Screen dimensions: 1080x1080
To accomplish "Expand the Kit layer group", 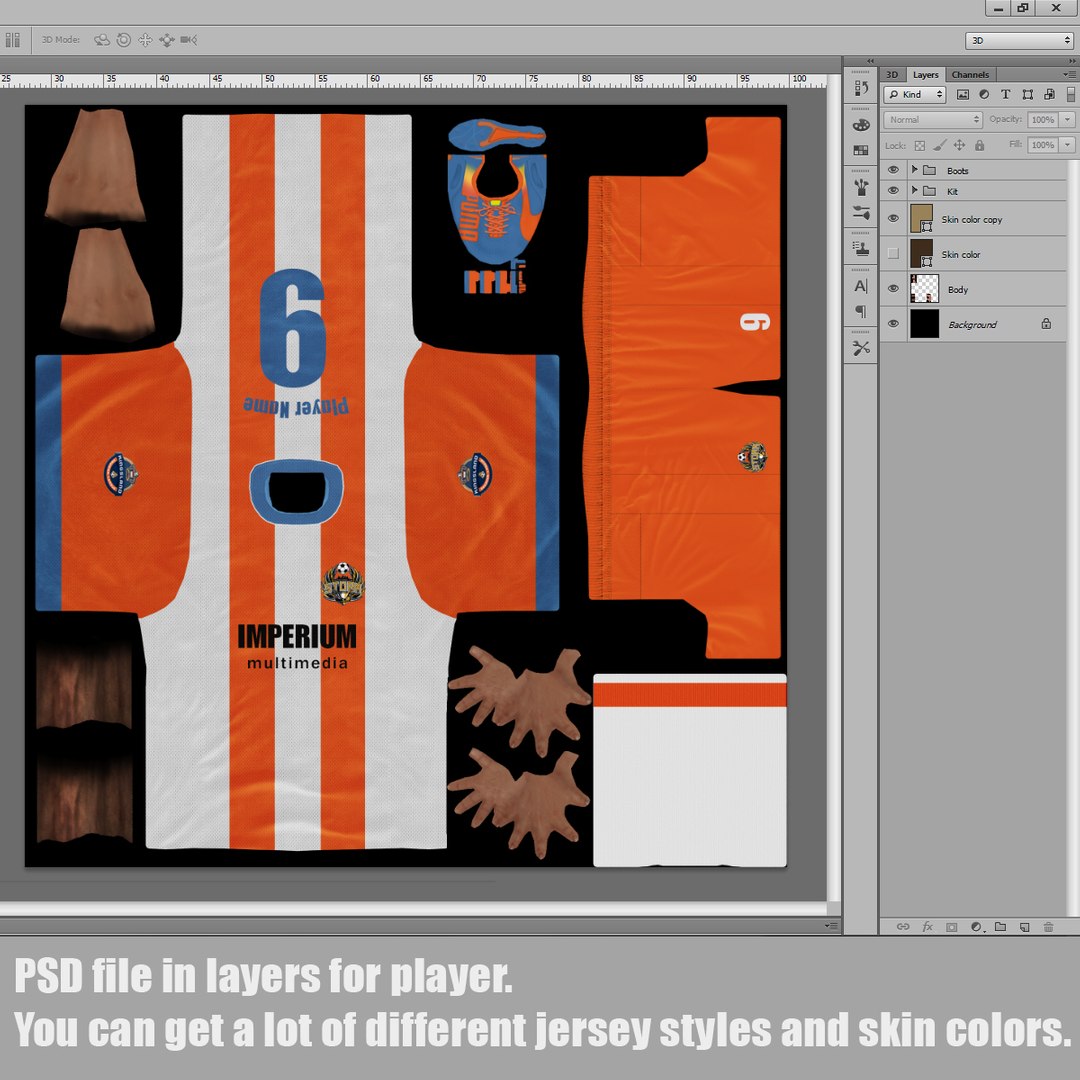I will click(x=915, y=190).
